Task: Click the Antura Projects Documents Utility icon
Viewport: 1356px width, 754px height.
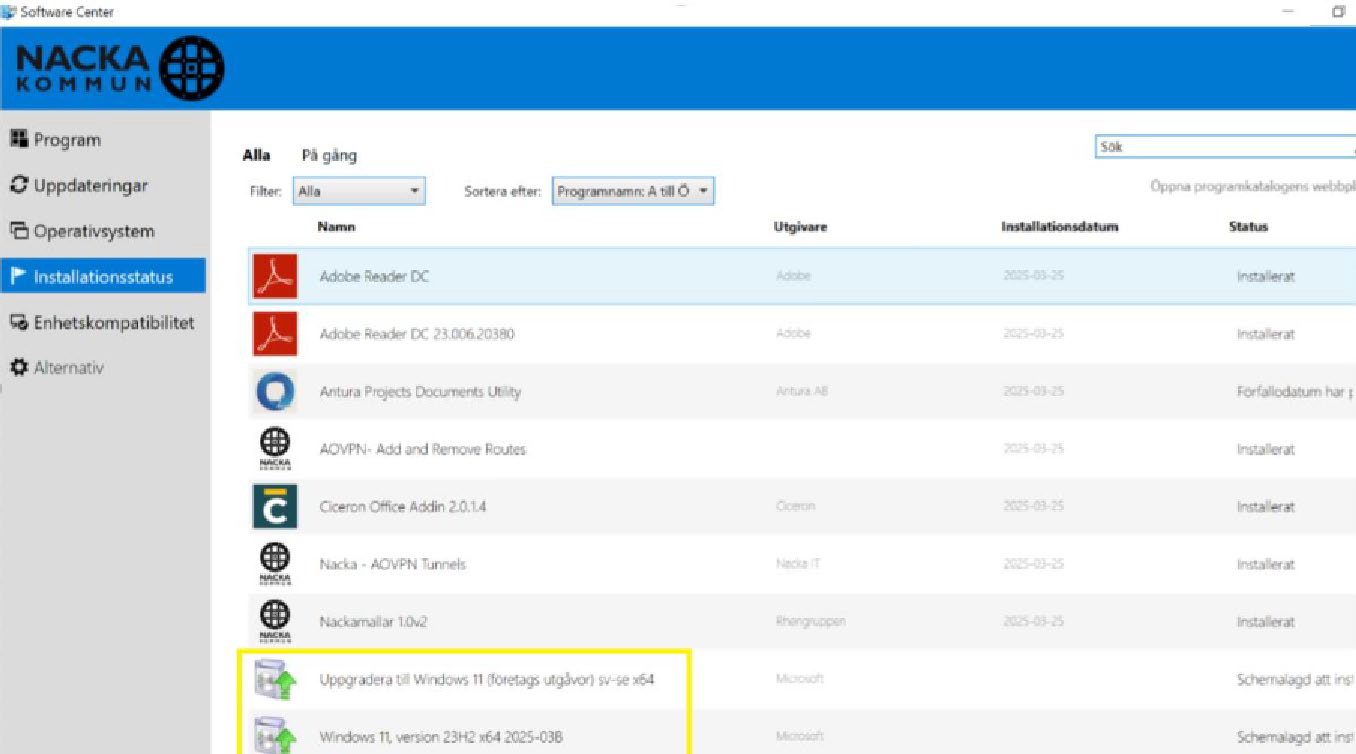Action: tap(274, 392)
